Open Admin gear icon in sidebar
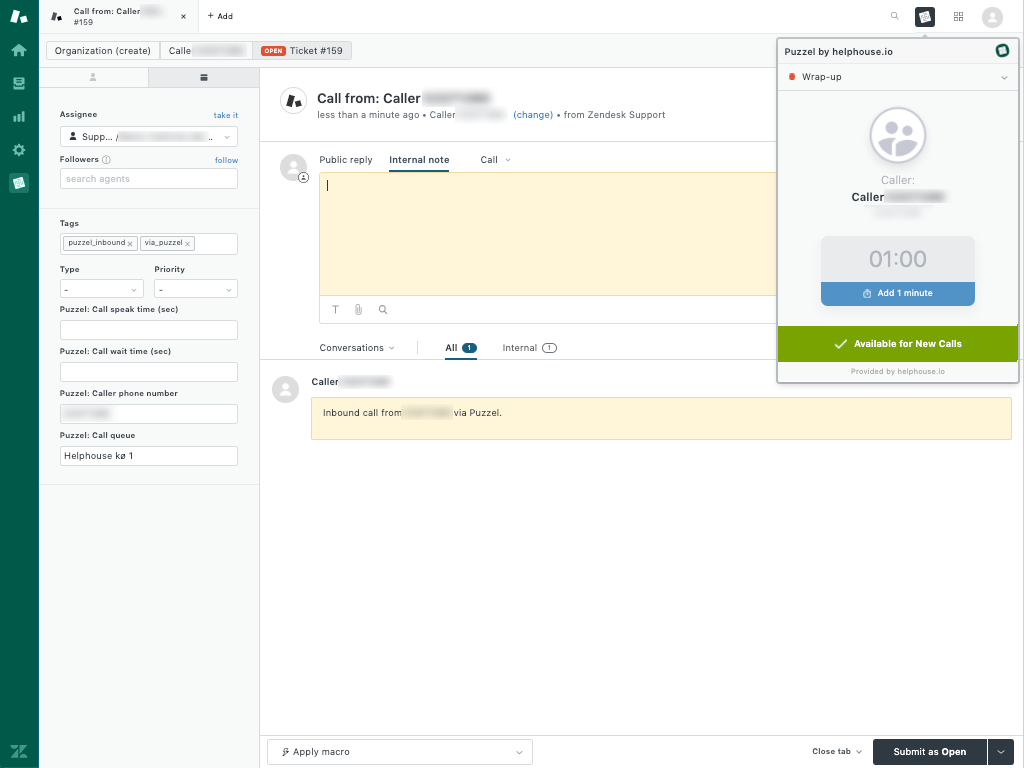Screen dimensions: 1024x768 coord(19,150)
